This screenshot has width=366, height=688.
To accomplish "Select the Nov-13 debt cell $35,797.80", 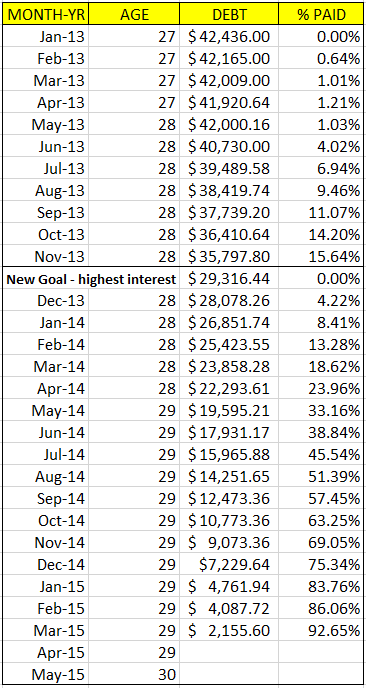I will point(229,257).
